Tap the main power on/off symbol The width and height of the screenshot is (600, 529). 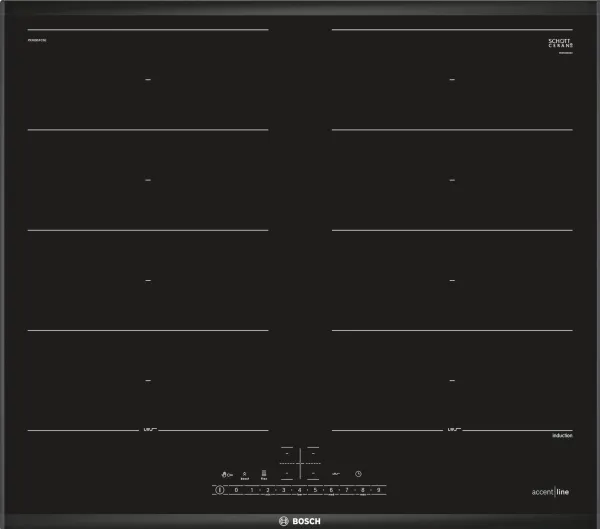pyautogui.click(x=220, y=490)
